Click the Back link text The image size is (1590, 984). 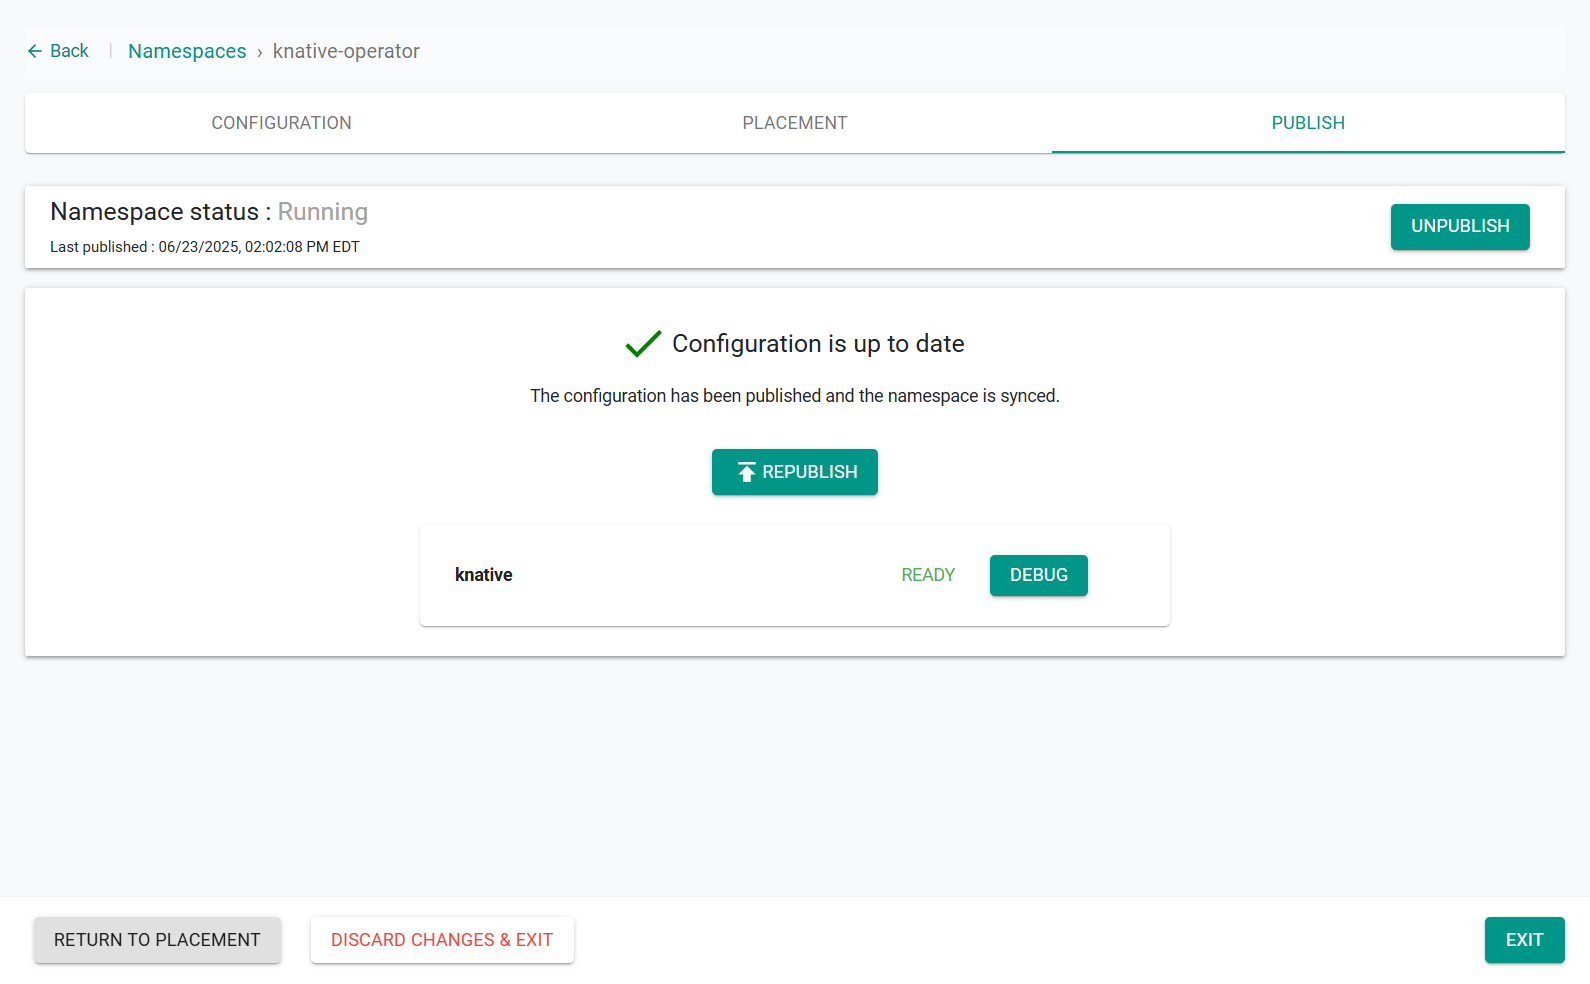click(69, 51)
